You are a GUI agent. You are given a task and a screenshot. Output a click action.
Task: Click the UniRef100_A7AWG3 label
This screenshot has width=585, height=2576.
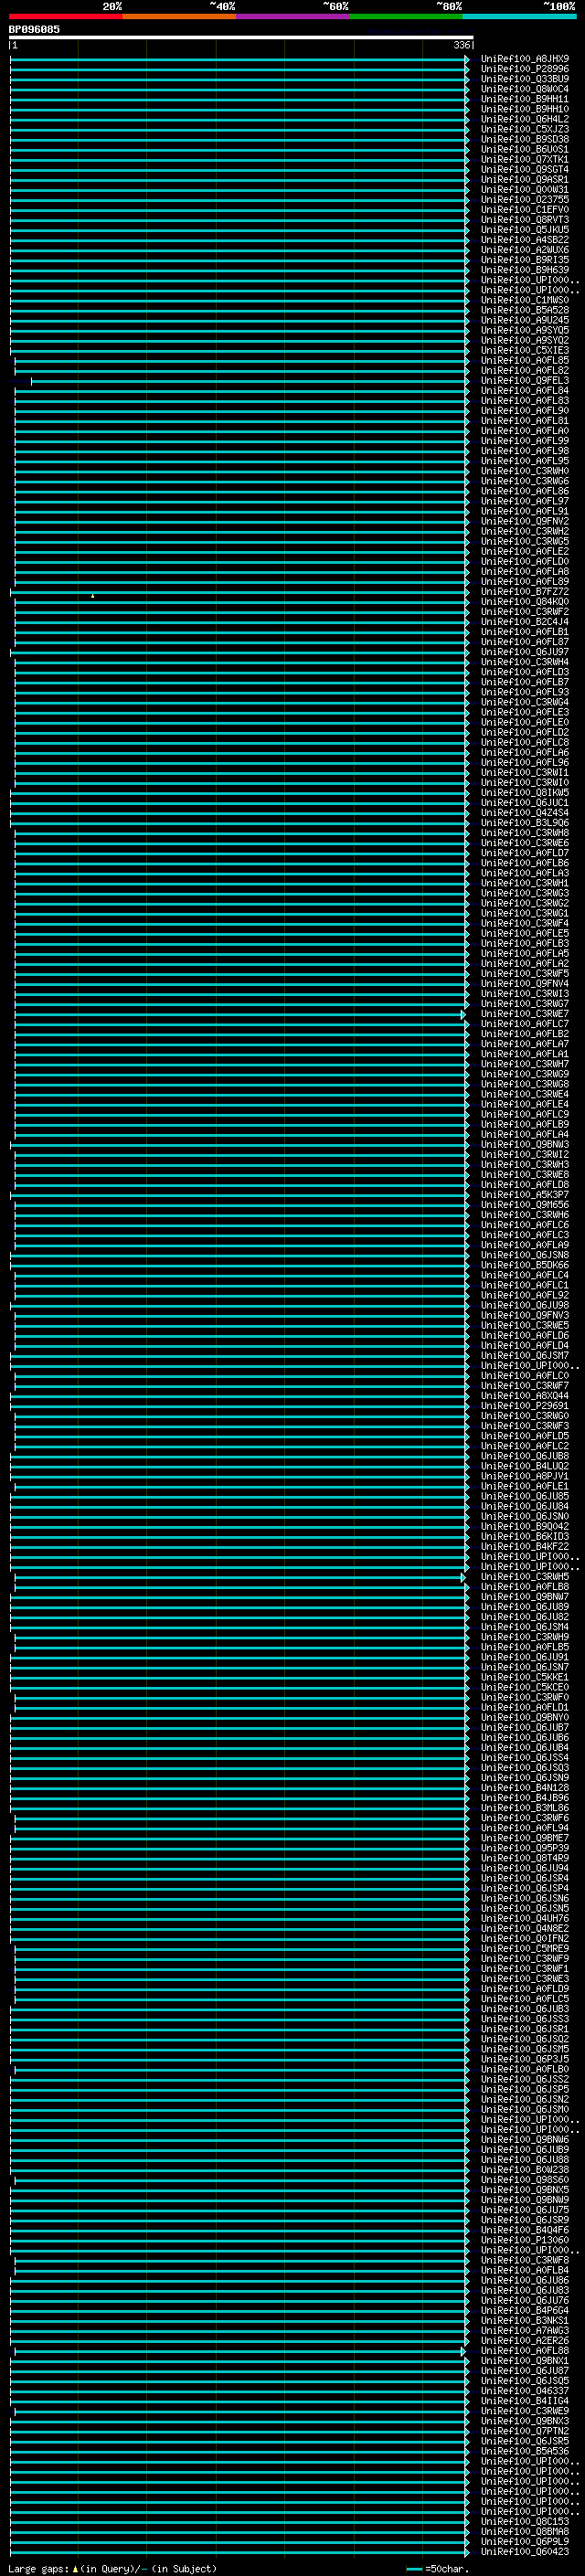click(x=524, y=2330)
